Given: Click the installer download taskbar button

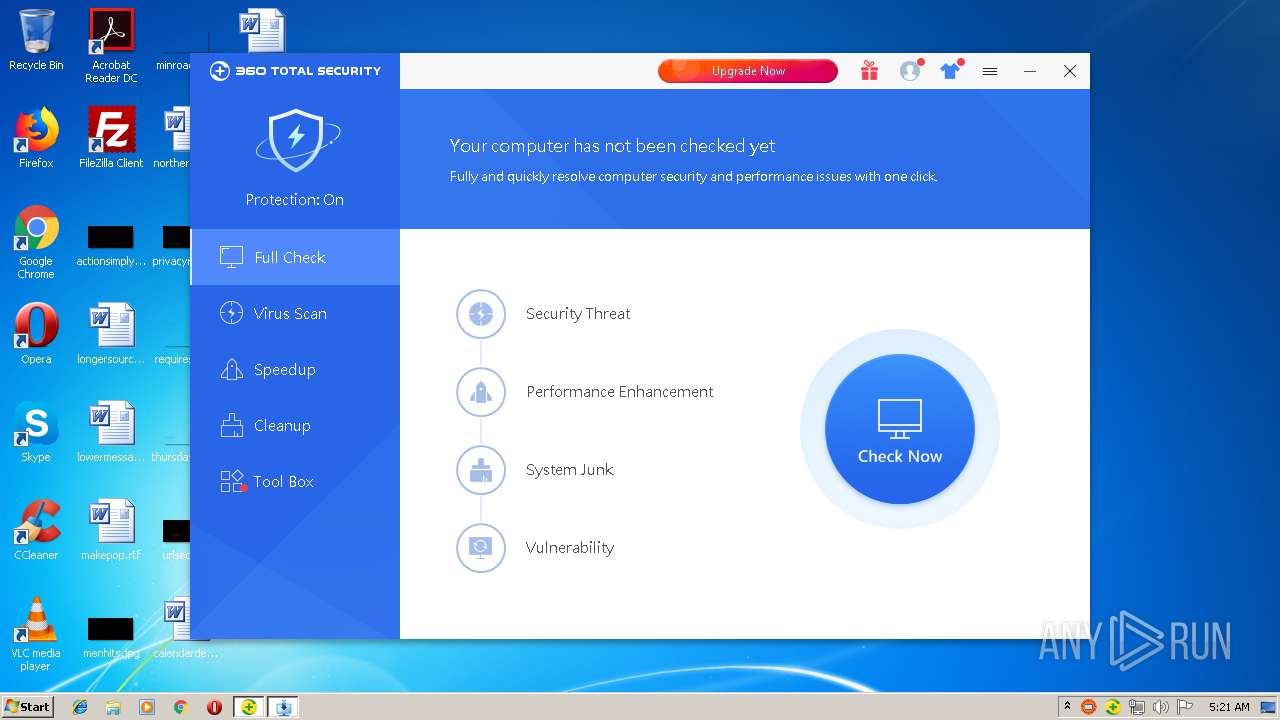Looking at the screenshot, I should tap(283, 707).
